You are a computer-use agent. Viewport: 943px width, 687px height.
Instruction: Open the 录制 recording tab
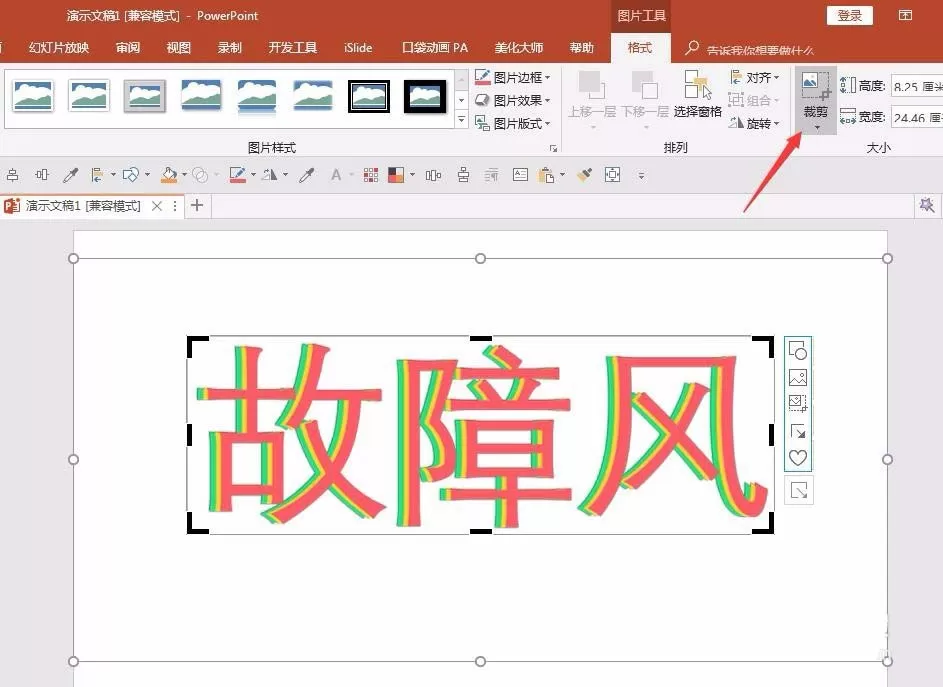coord(230,48)
